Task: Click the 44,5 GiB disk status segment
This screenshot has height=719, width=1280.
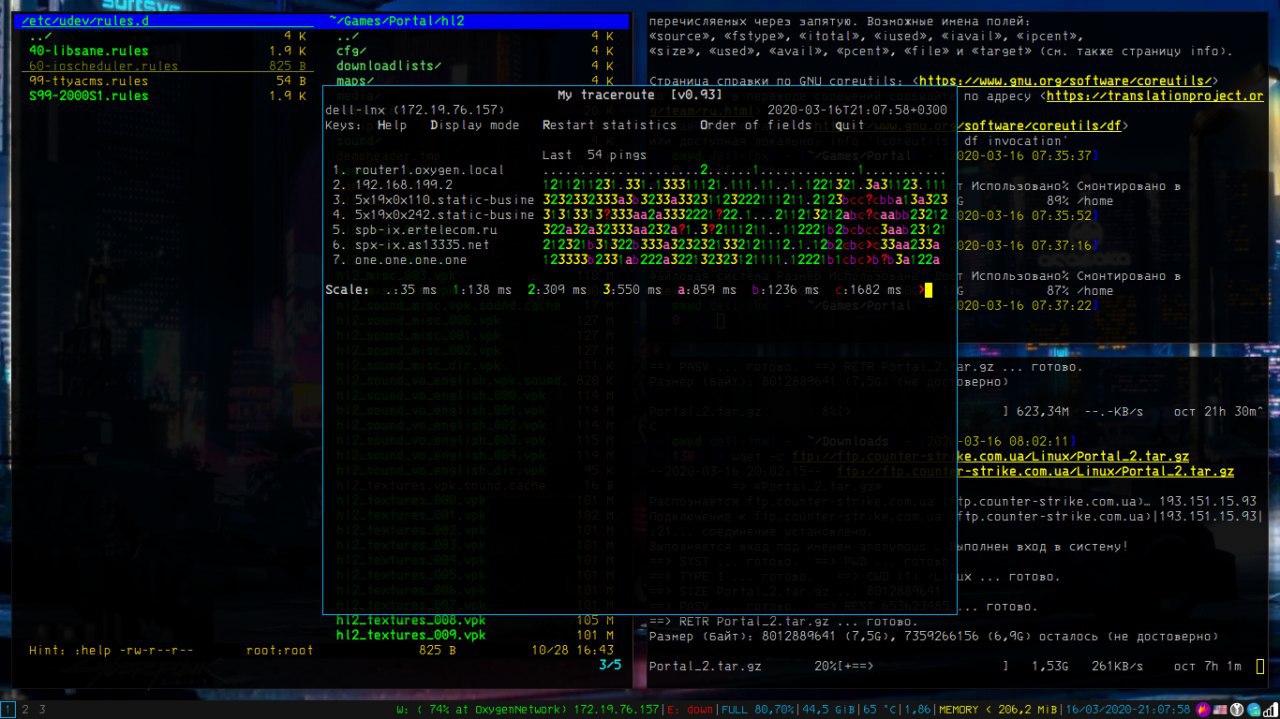Action: pos(828,709)
